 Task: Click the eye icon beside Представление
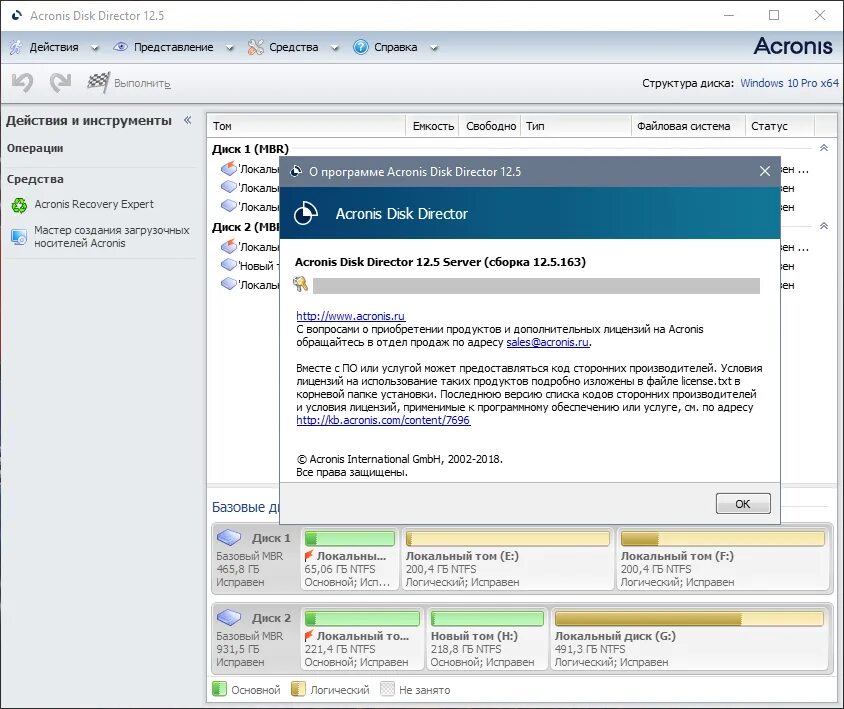pyautogui.click(x=120, y=47)
